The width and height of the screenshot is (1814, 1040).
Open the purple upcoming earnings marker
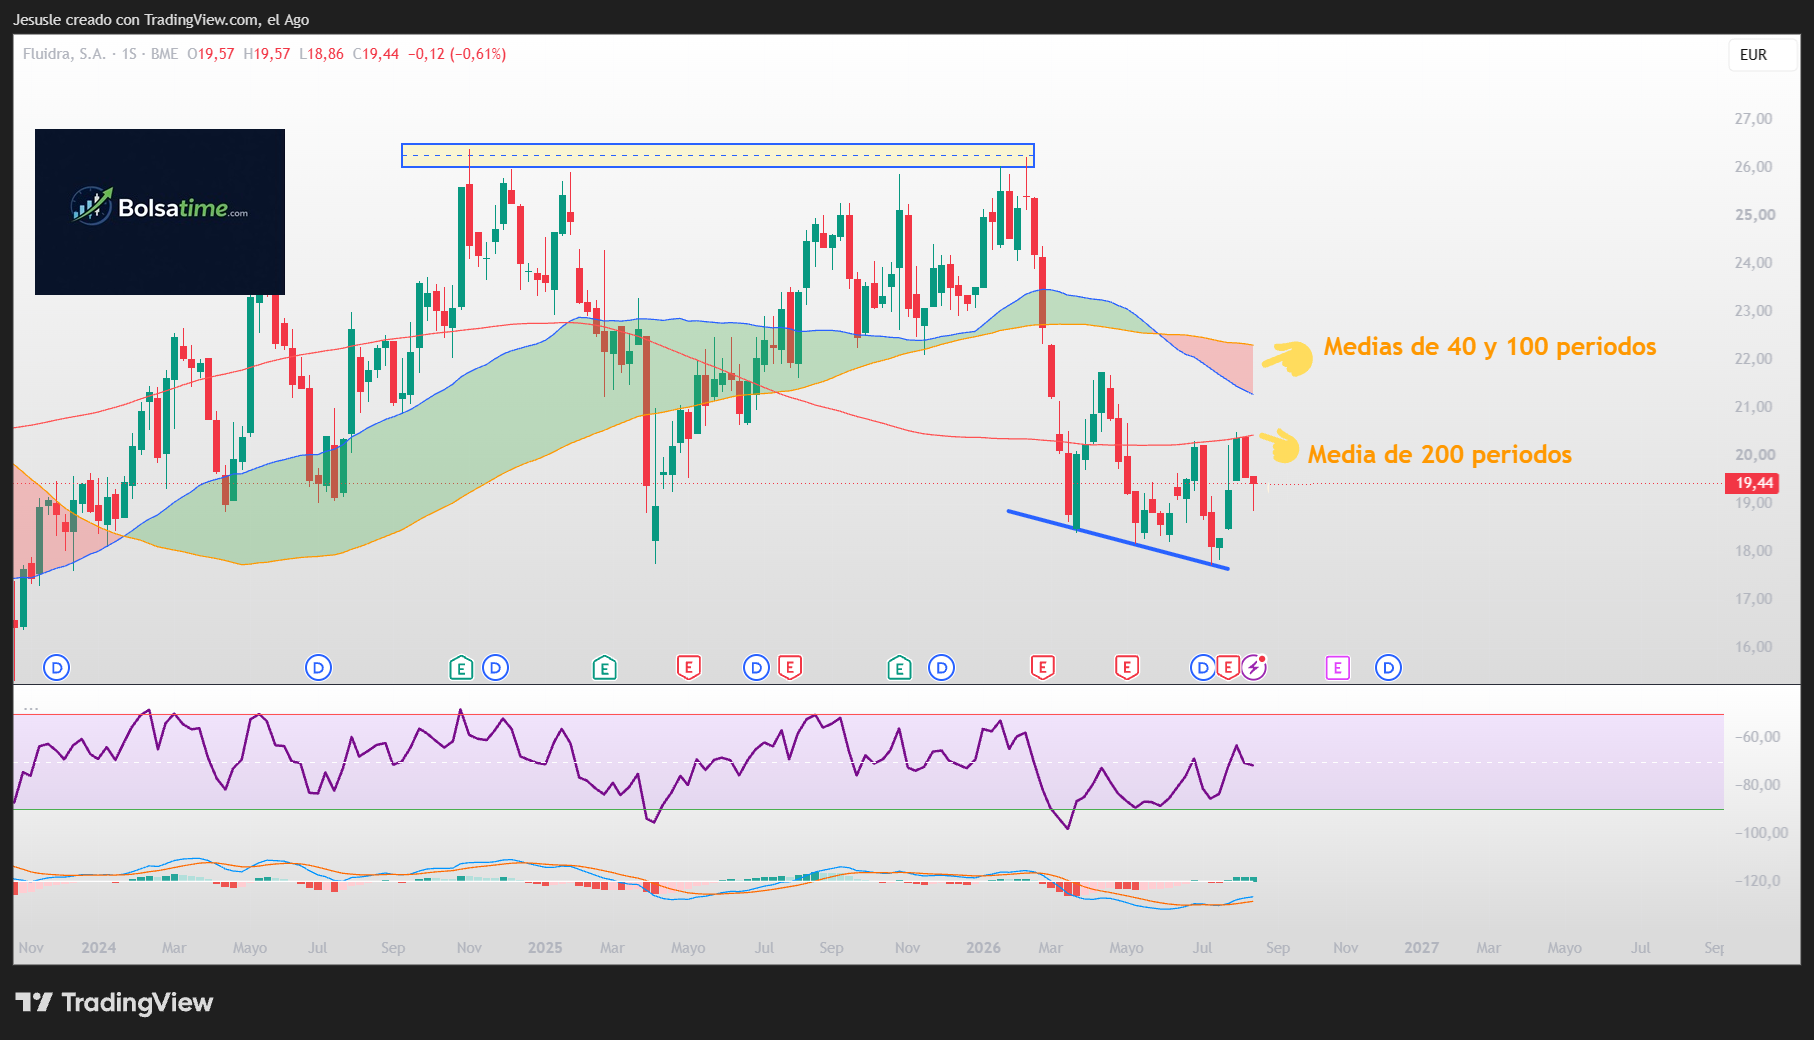[1338, 668]
